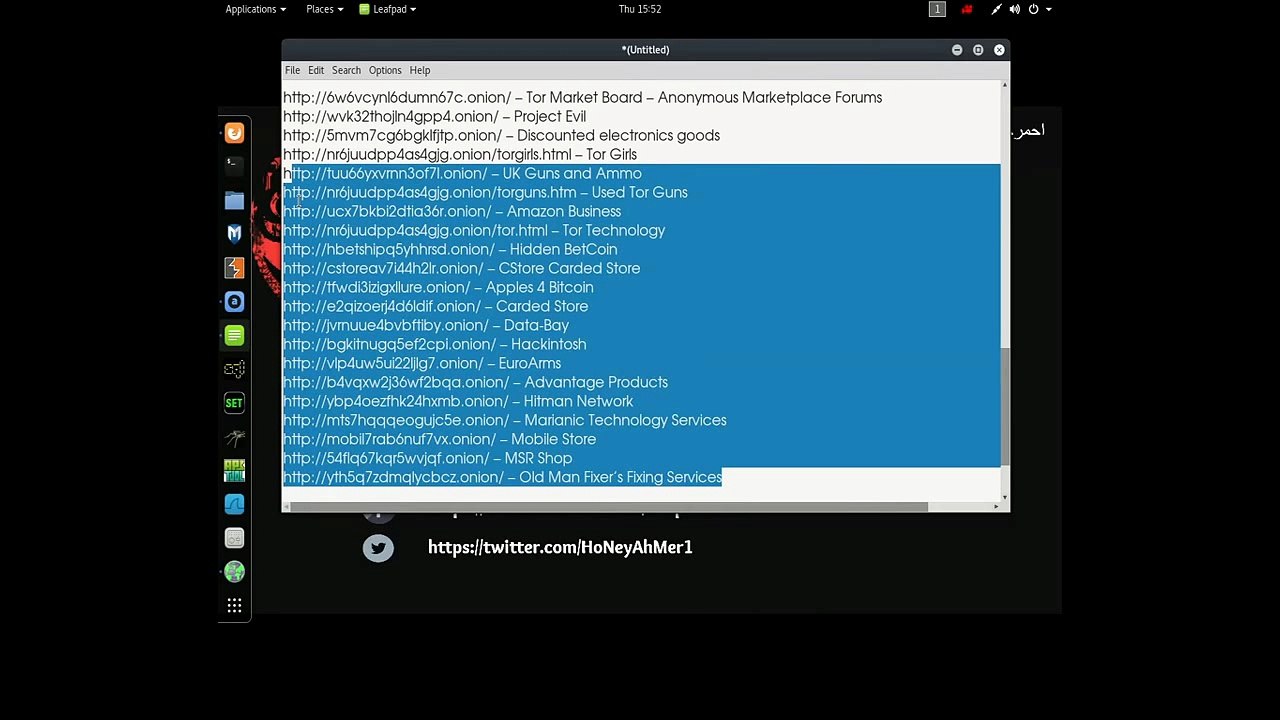Click scroll-right arrow of horizontal scrollbar
This screenshot has height=720, width=1280.
tap(996, 507)
